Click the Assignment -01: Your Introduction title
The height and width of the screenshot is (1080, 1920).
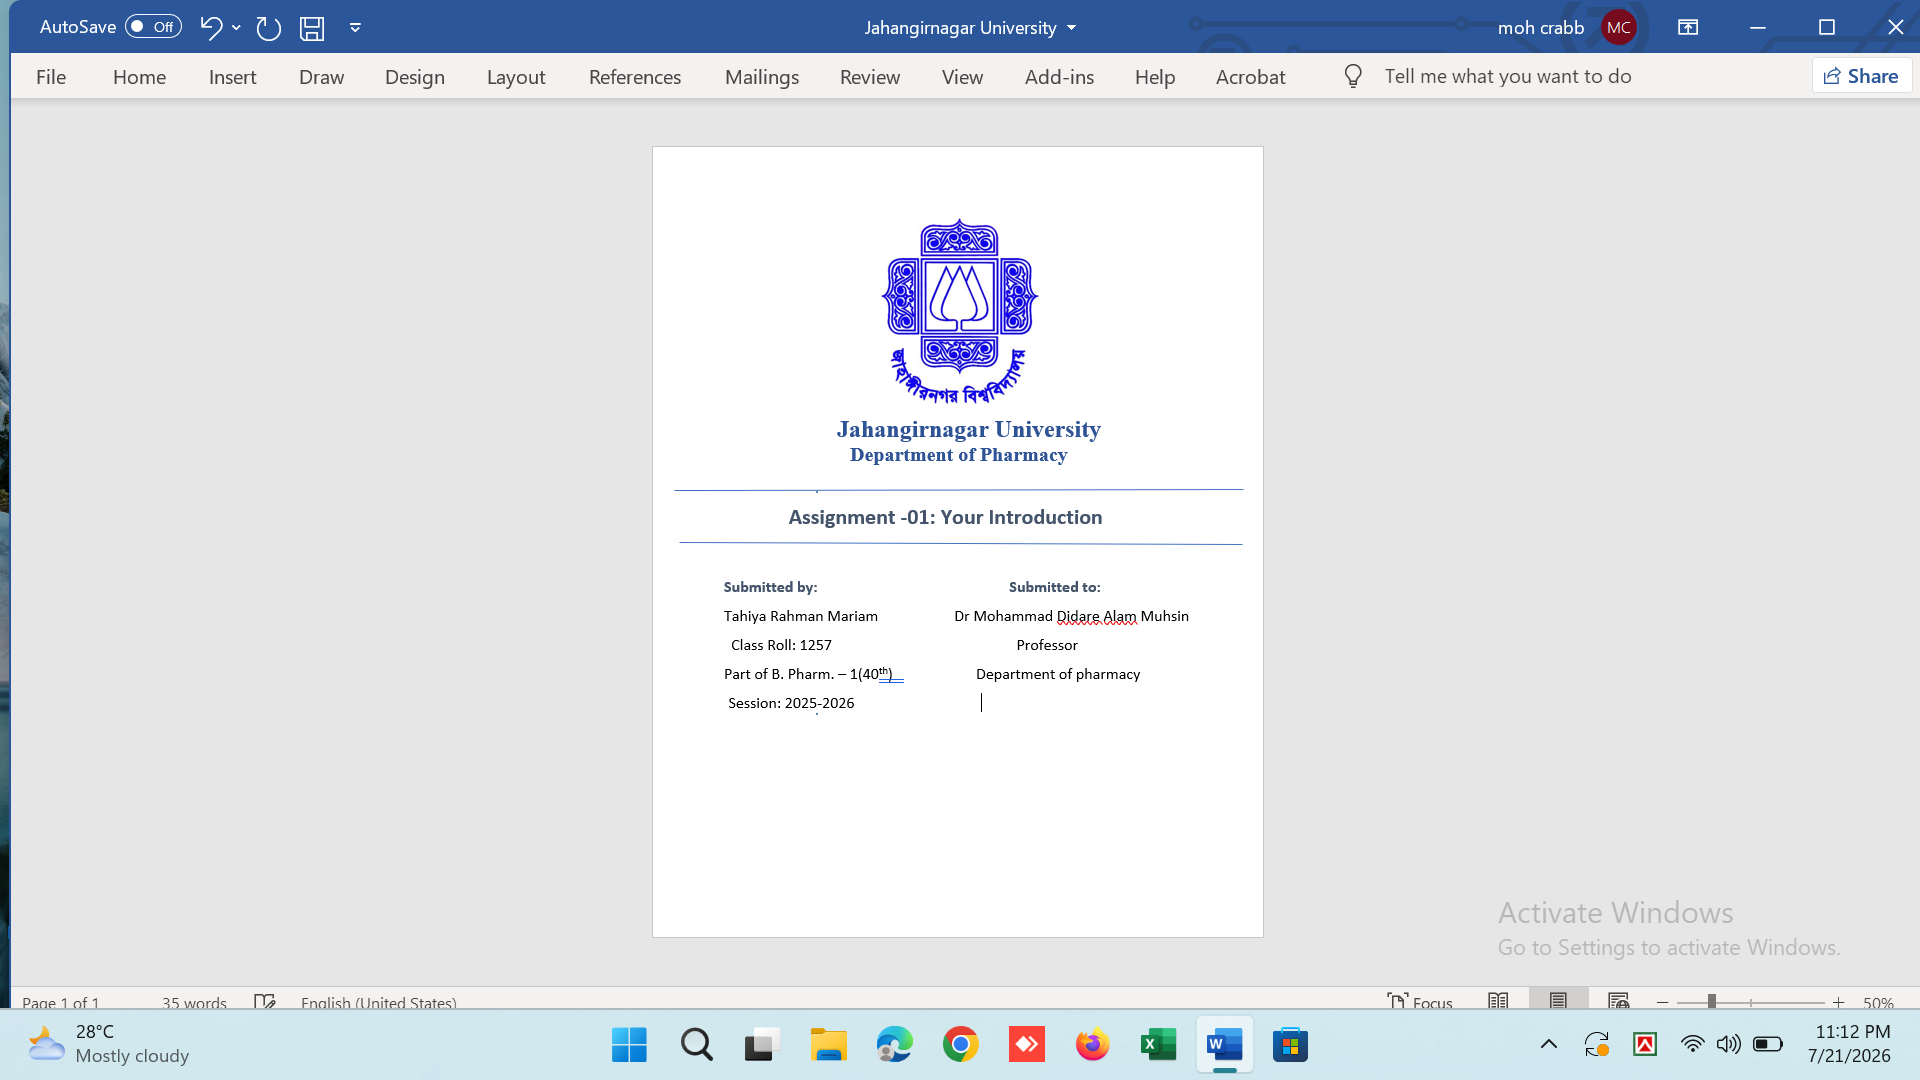pos(945,517)
